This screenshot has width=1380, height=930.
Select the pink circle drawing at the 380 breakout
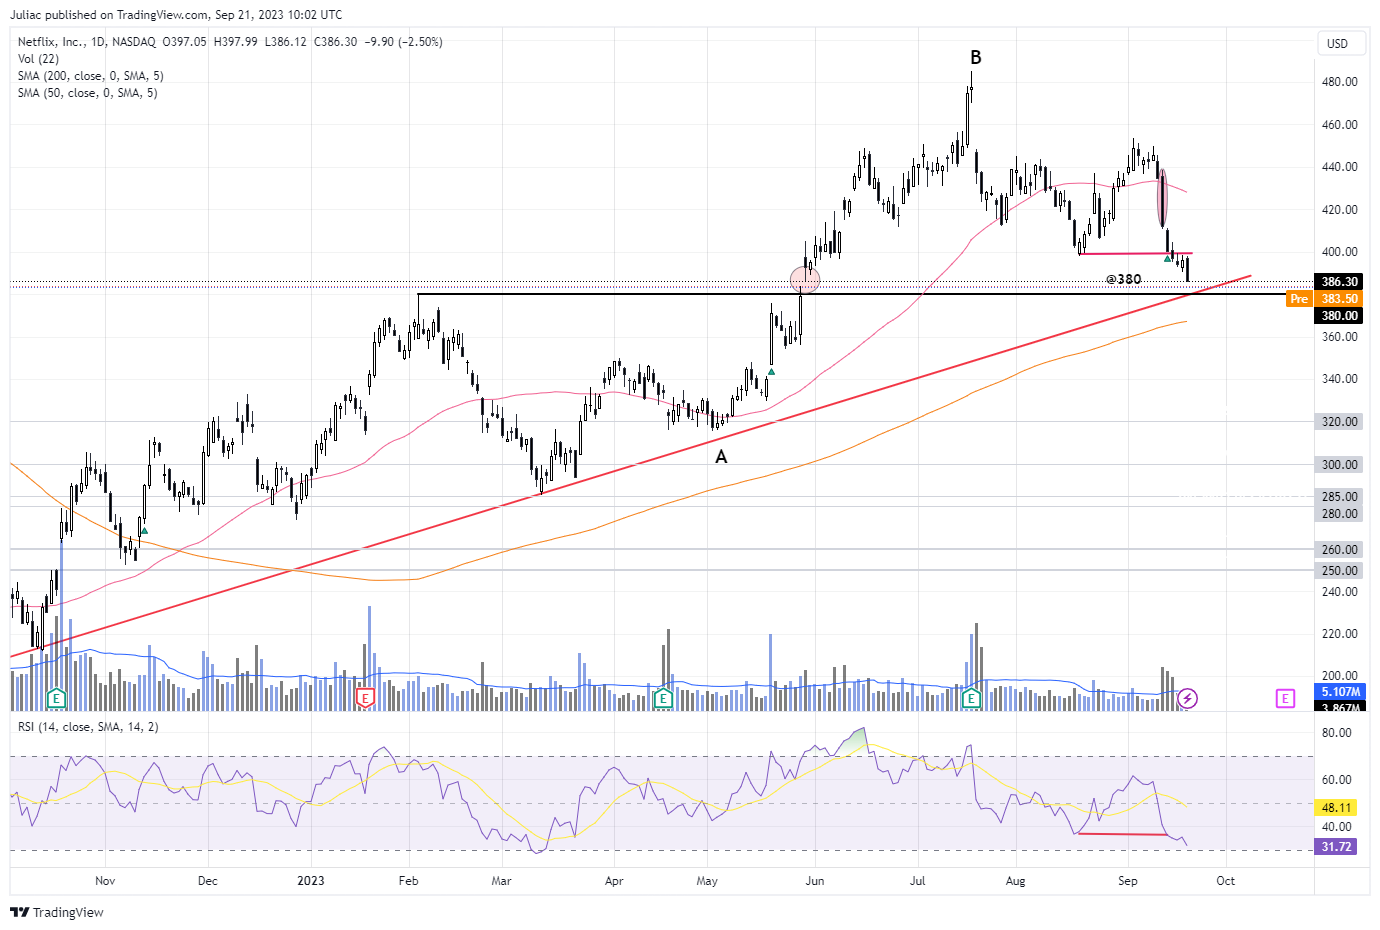[x=805, y=280]
